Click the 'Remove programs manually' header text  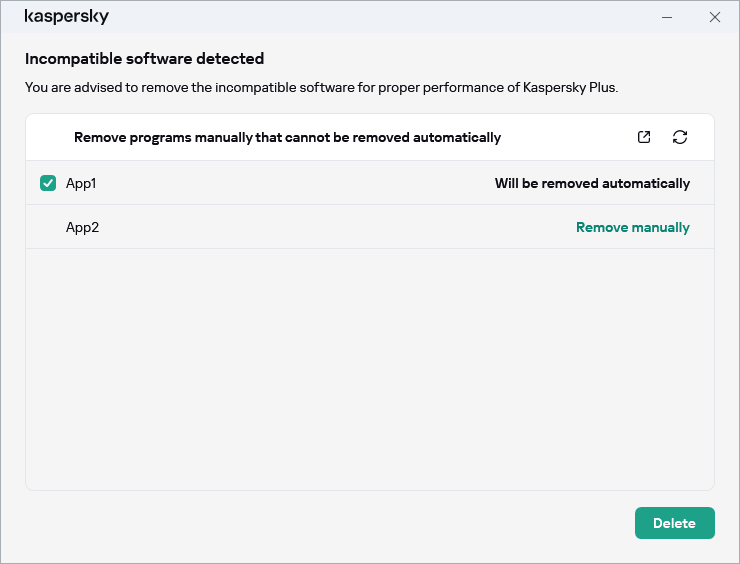[287, 137]
